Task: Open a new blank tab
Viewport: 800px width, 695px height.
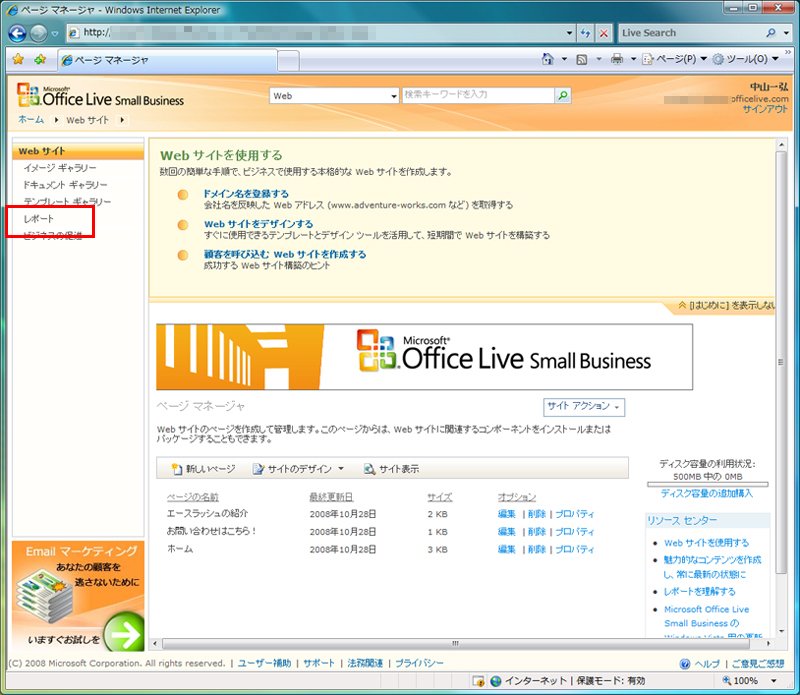Action: coord(289,61)
